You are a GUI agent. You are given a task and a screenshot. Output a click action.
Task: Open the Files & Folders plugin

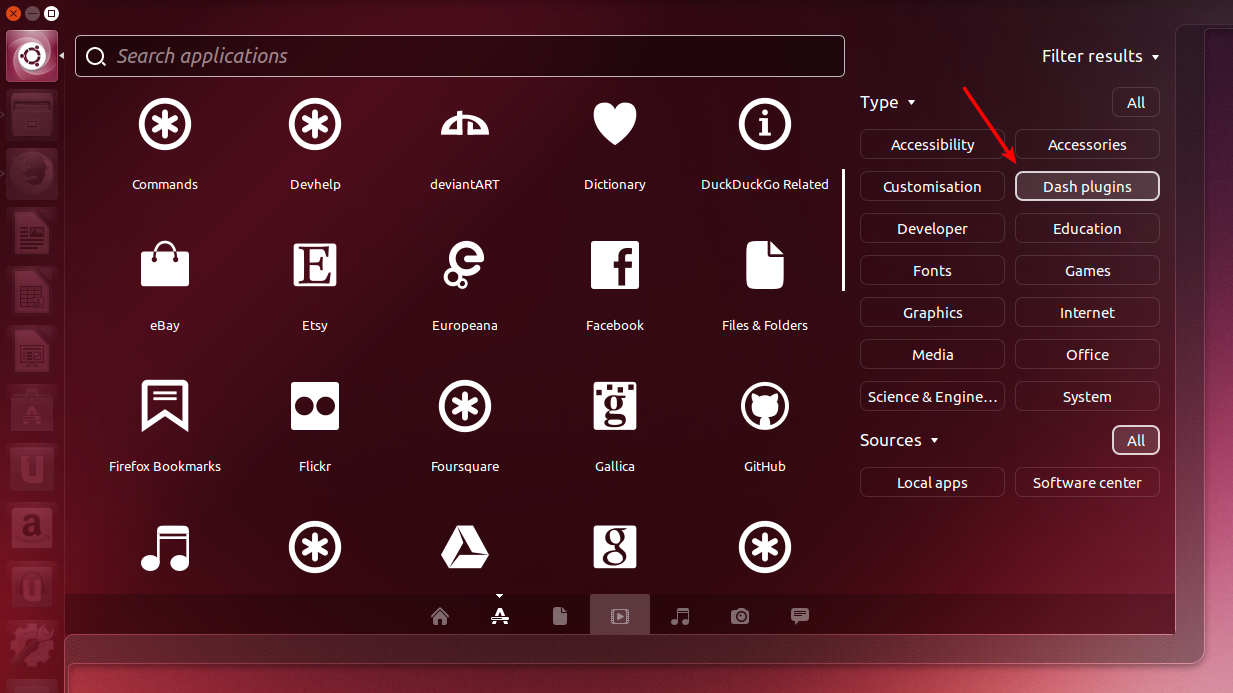tap(765, 265)
